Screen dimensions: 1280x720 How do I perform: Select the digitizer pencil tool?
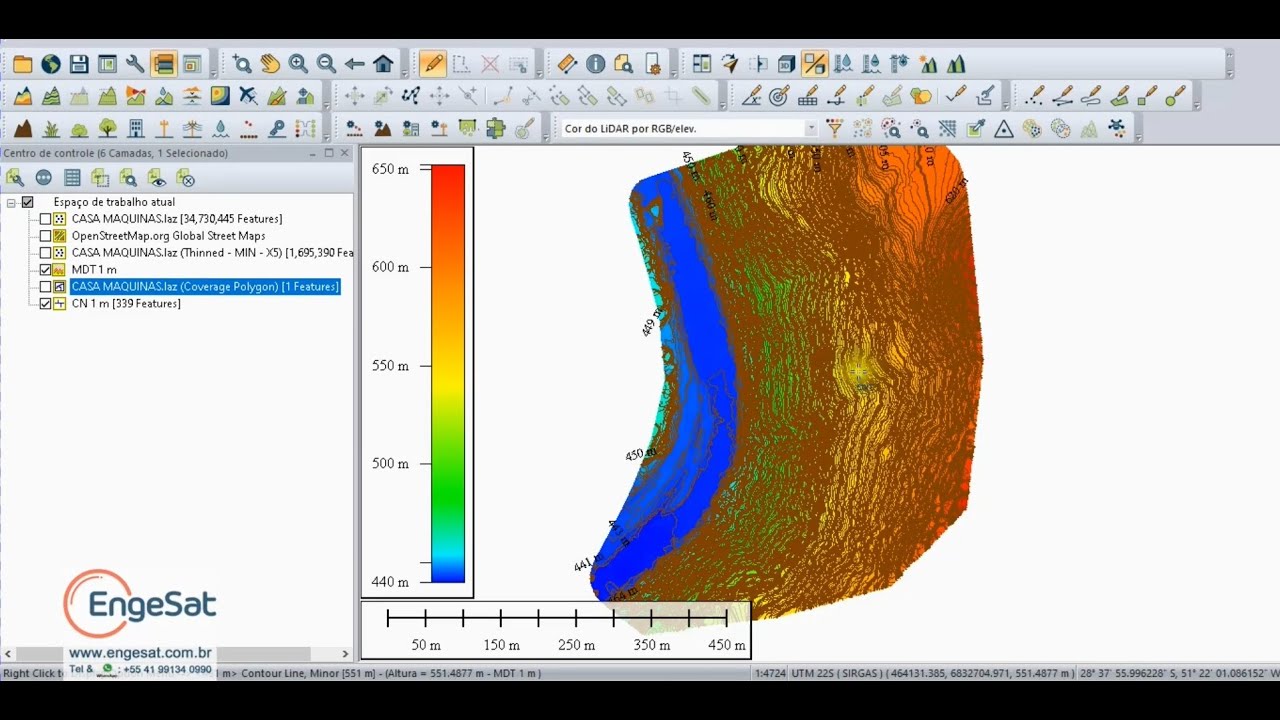(432, 64)
